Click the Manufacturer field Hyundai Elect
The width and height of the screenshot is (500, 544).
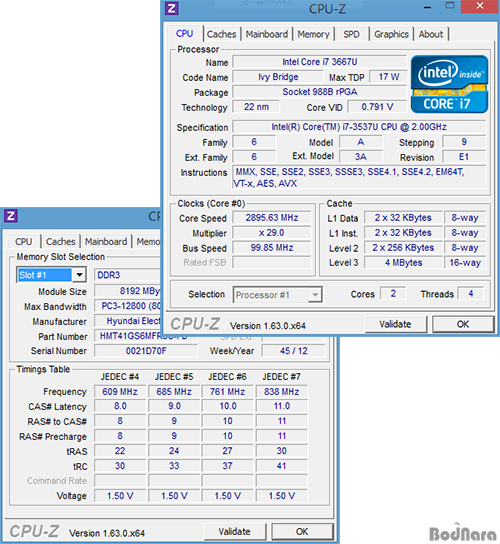point(128,321)
